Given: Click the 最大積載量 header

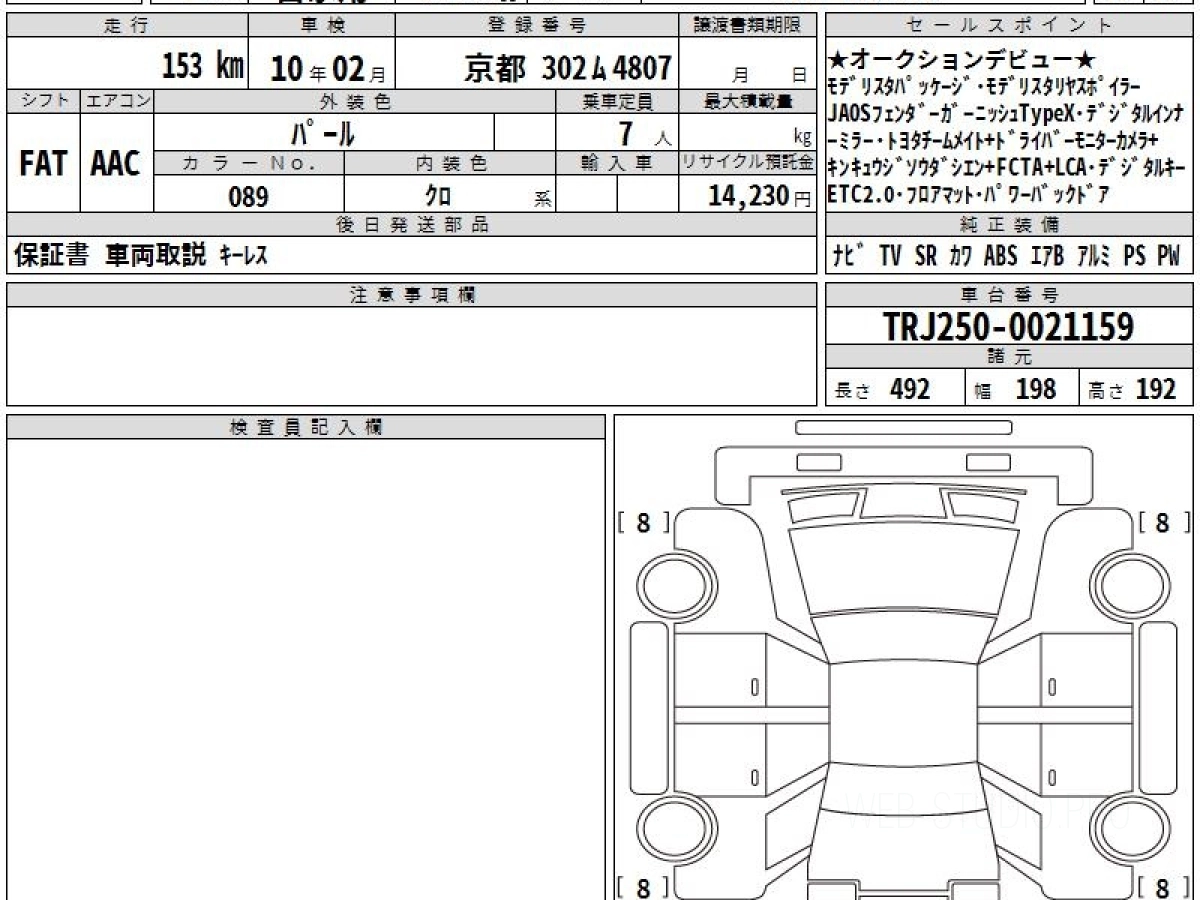Looking at the screenshot, I should [x=748, y=101].
